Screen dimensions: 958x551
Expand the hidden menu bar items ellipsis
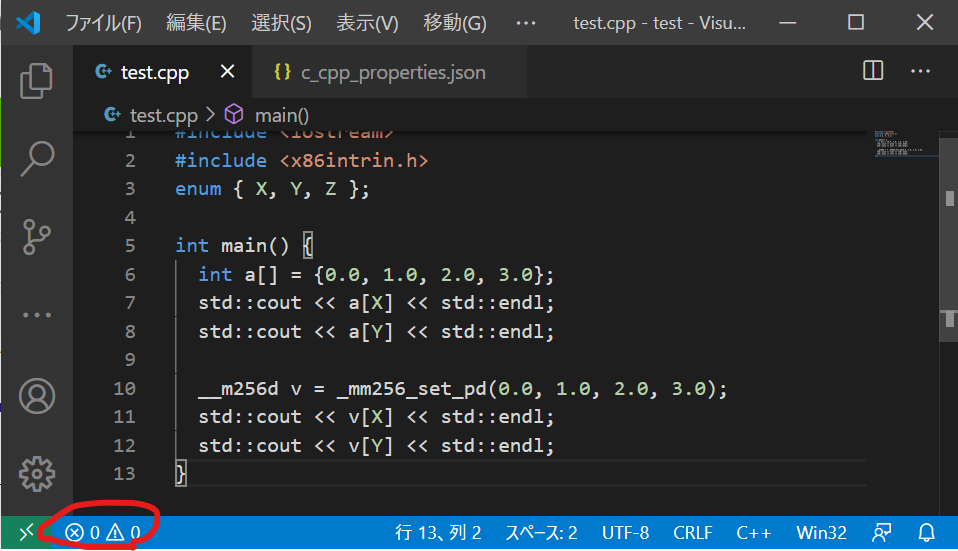pyautogui.click(x=529, y=23)
